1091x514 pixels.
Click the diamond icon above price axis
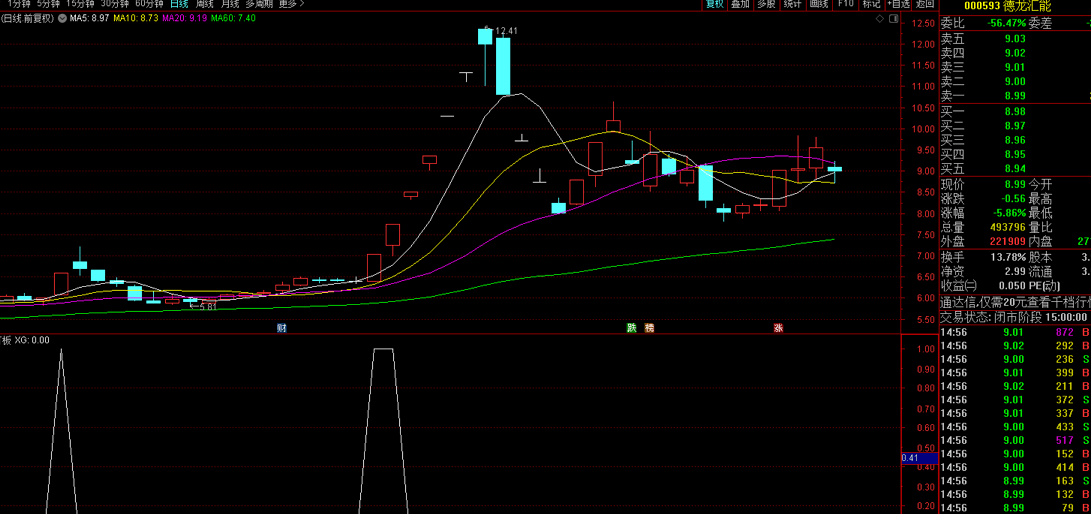pos(879,19)
